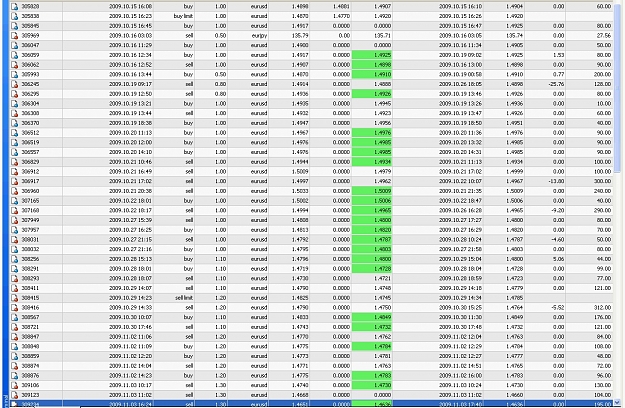Click the swap value '-5.52'

[558, 308]
